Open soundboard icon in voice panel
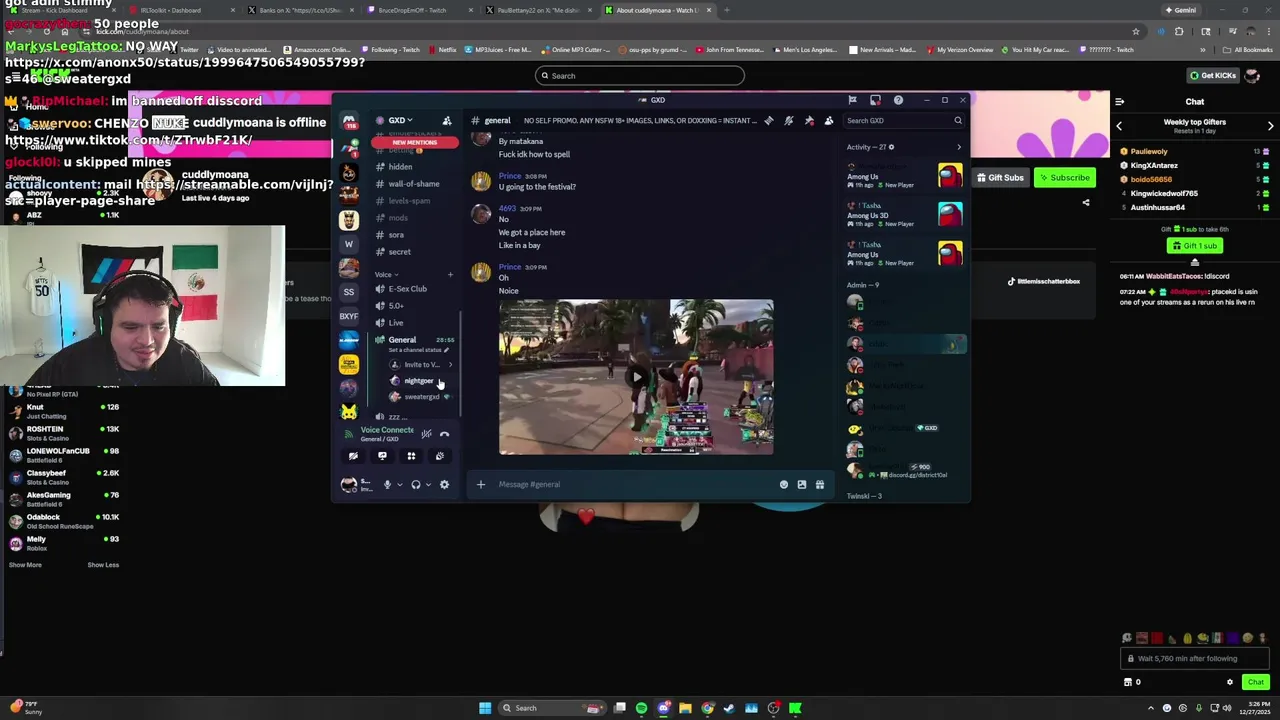Screen dimensions: 1280x720 439,456
